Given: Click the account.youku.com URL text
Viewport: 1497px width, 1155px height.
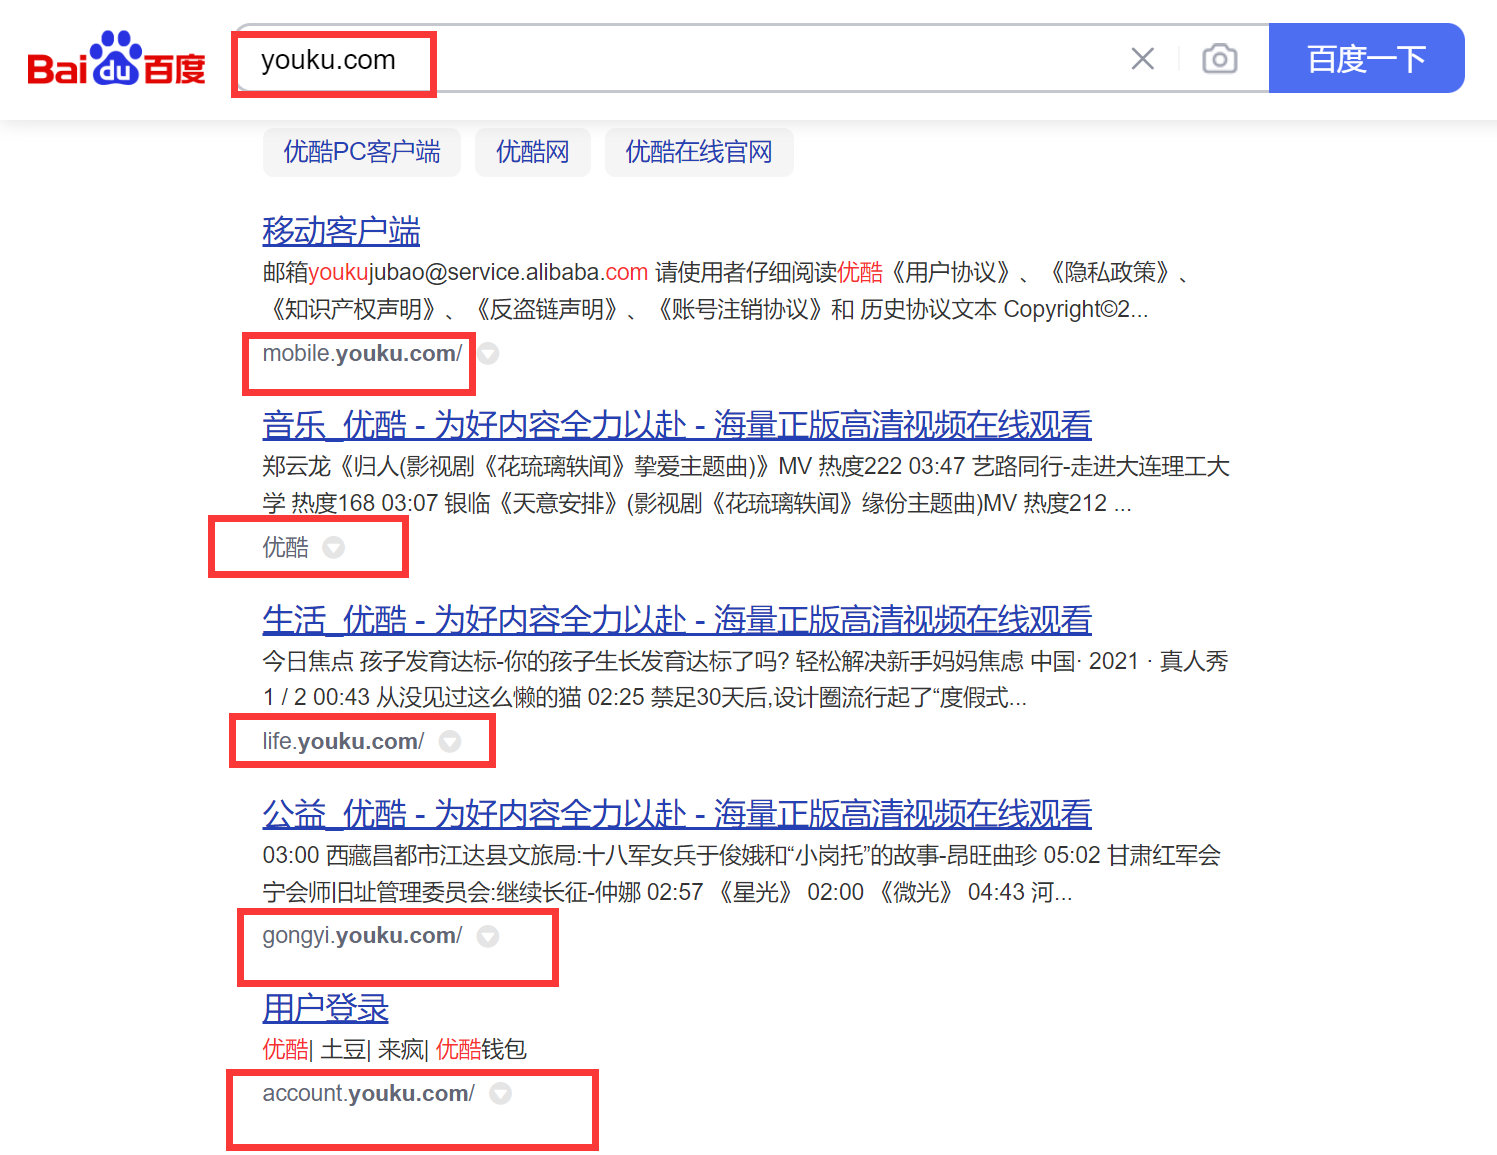Looking at the screenshot, I should coord(368,1094).
